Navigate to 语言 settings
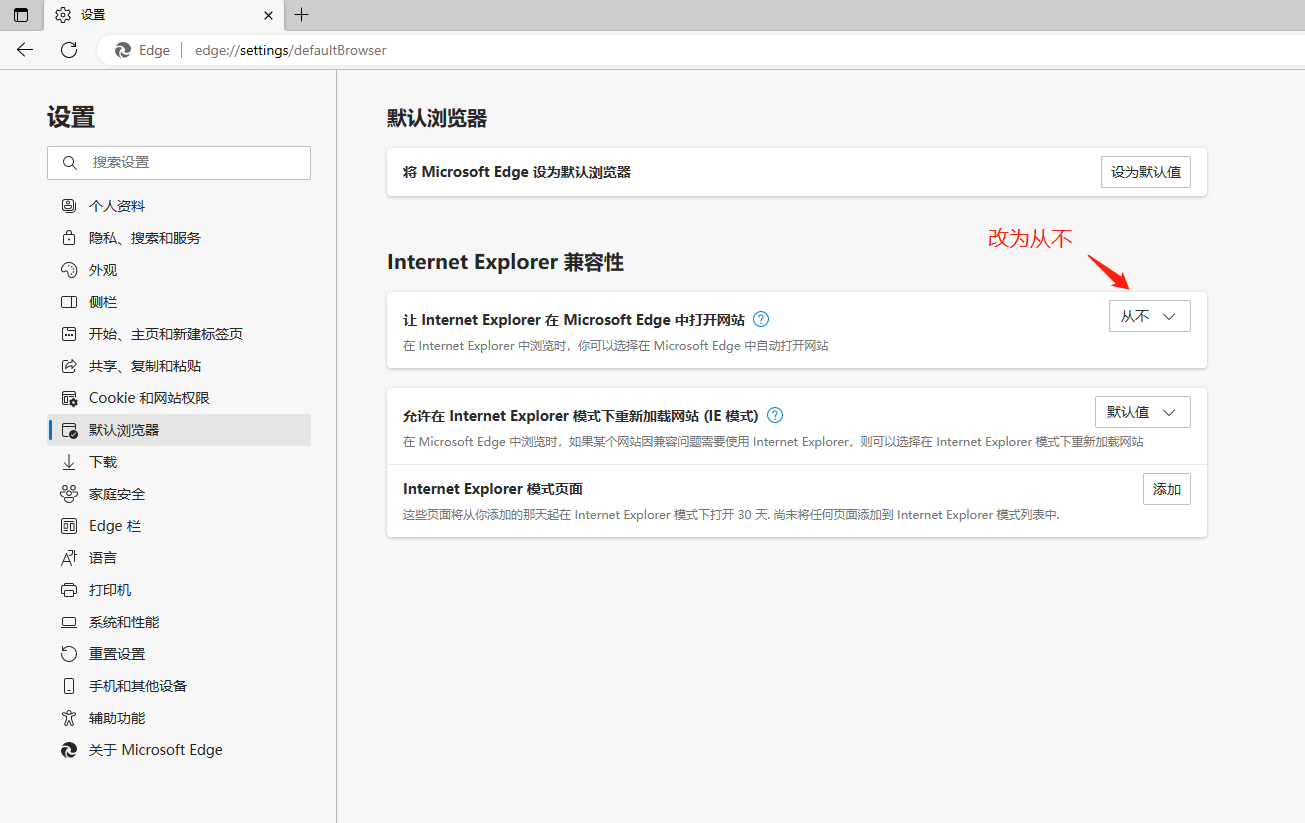The height and width of the screenshot is (823, 1305). click(179, 558)
